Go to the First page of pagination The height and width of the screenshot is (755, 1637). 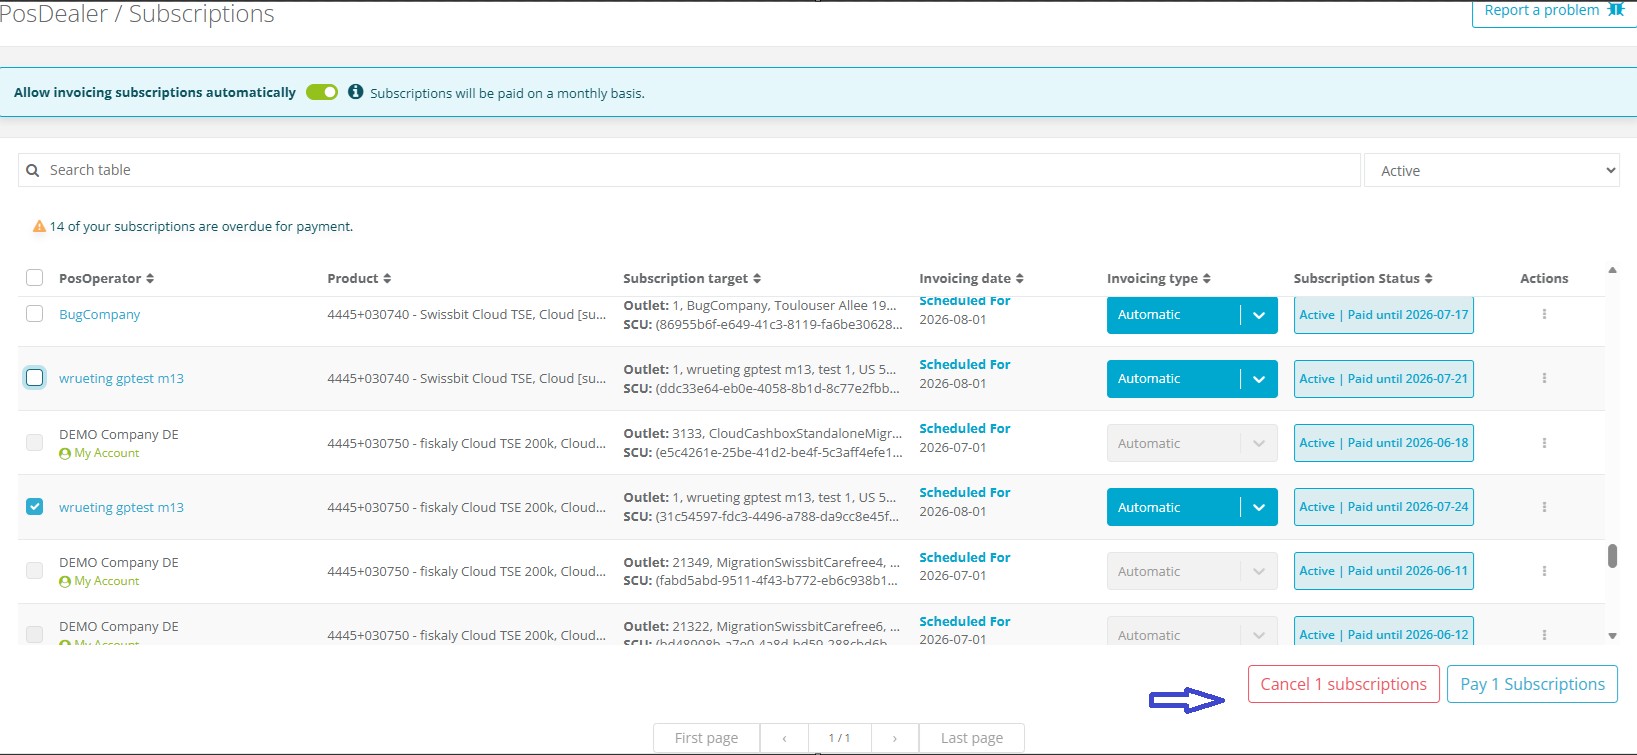pos(706,738)
